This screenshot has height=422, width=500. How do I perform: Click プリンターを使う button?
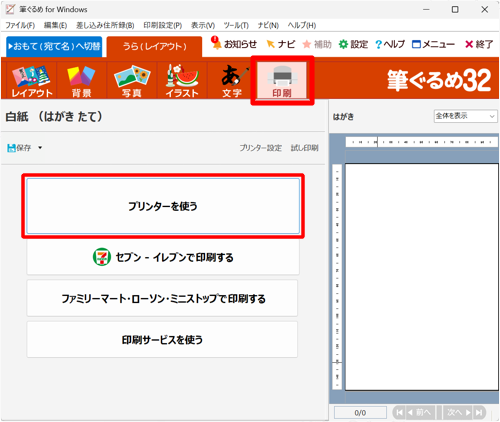[163, 206]
